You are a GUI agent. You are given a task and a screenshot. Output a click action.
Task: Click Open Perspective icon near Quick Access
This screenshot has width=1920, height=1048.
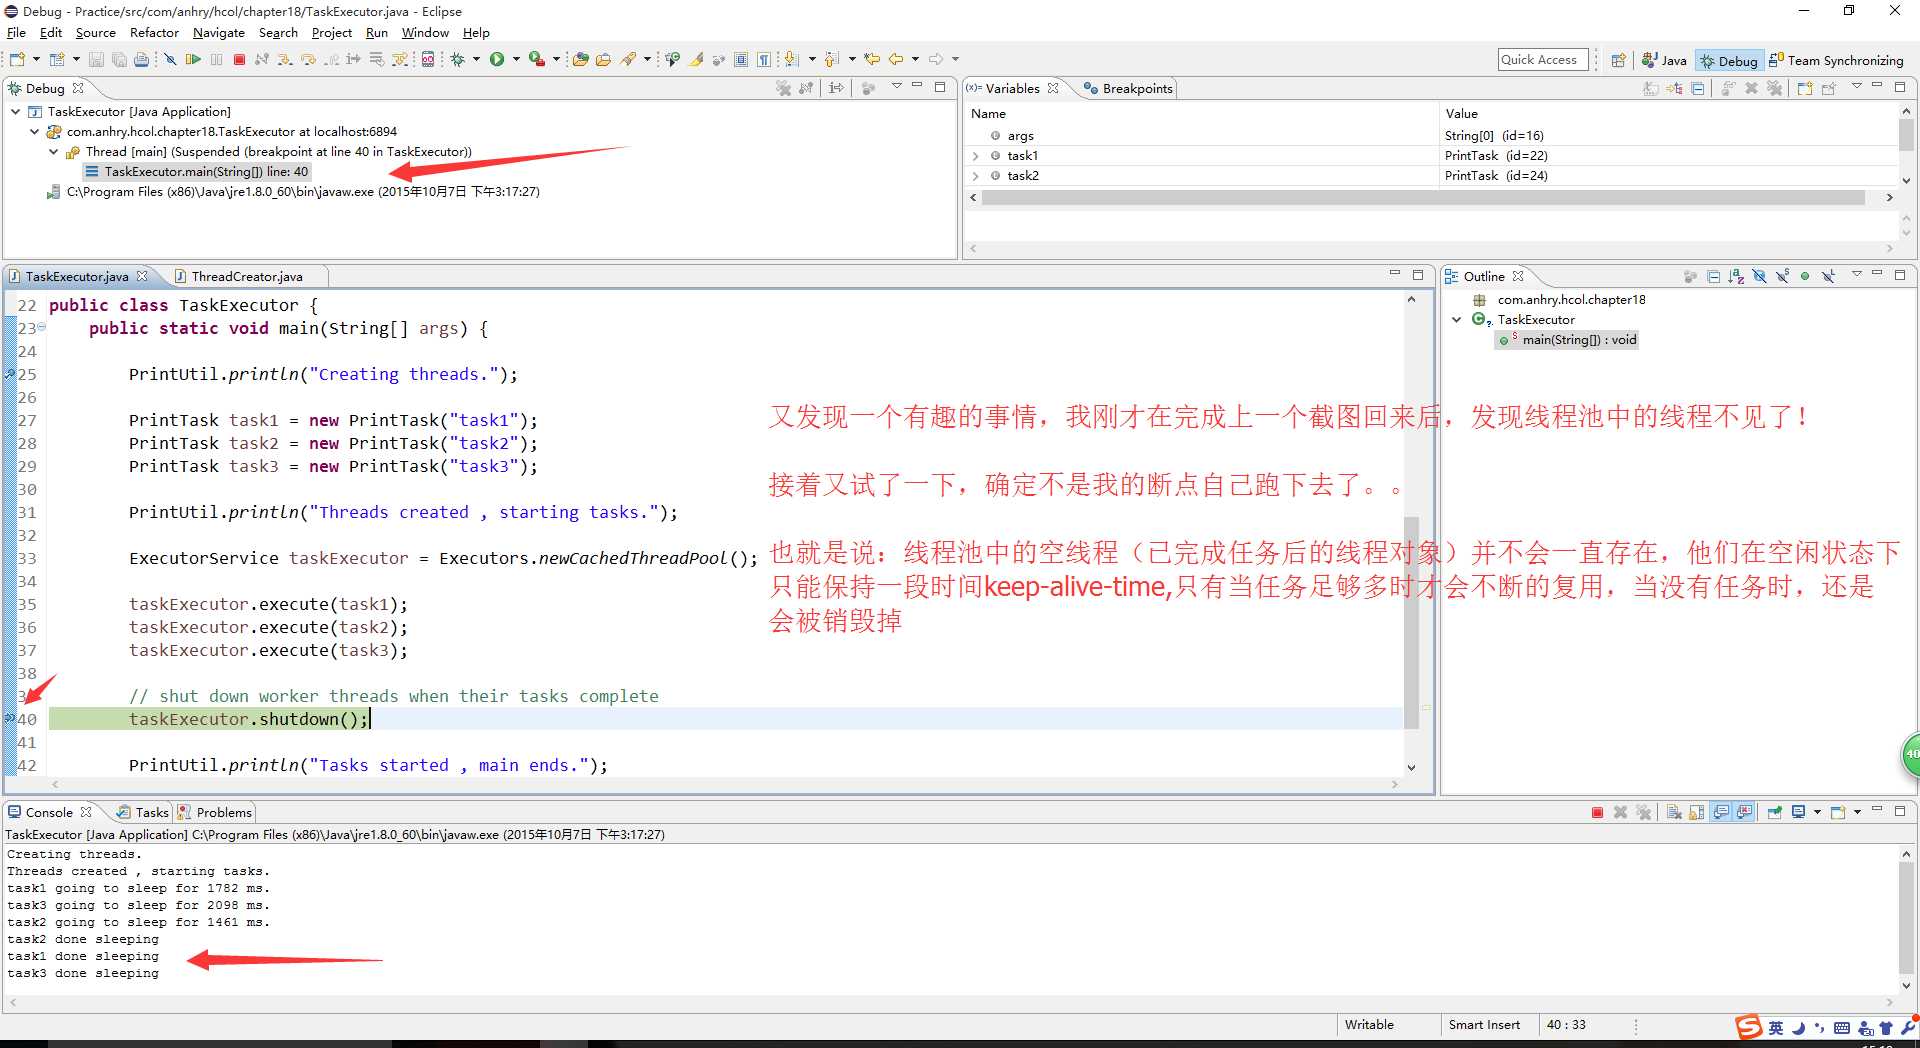click(x=1618, y=60)
